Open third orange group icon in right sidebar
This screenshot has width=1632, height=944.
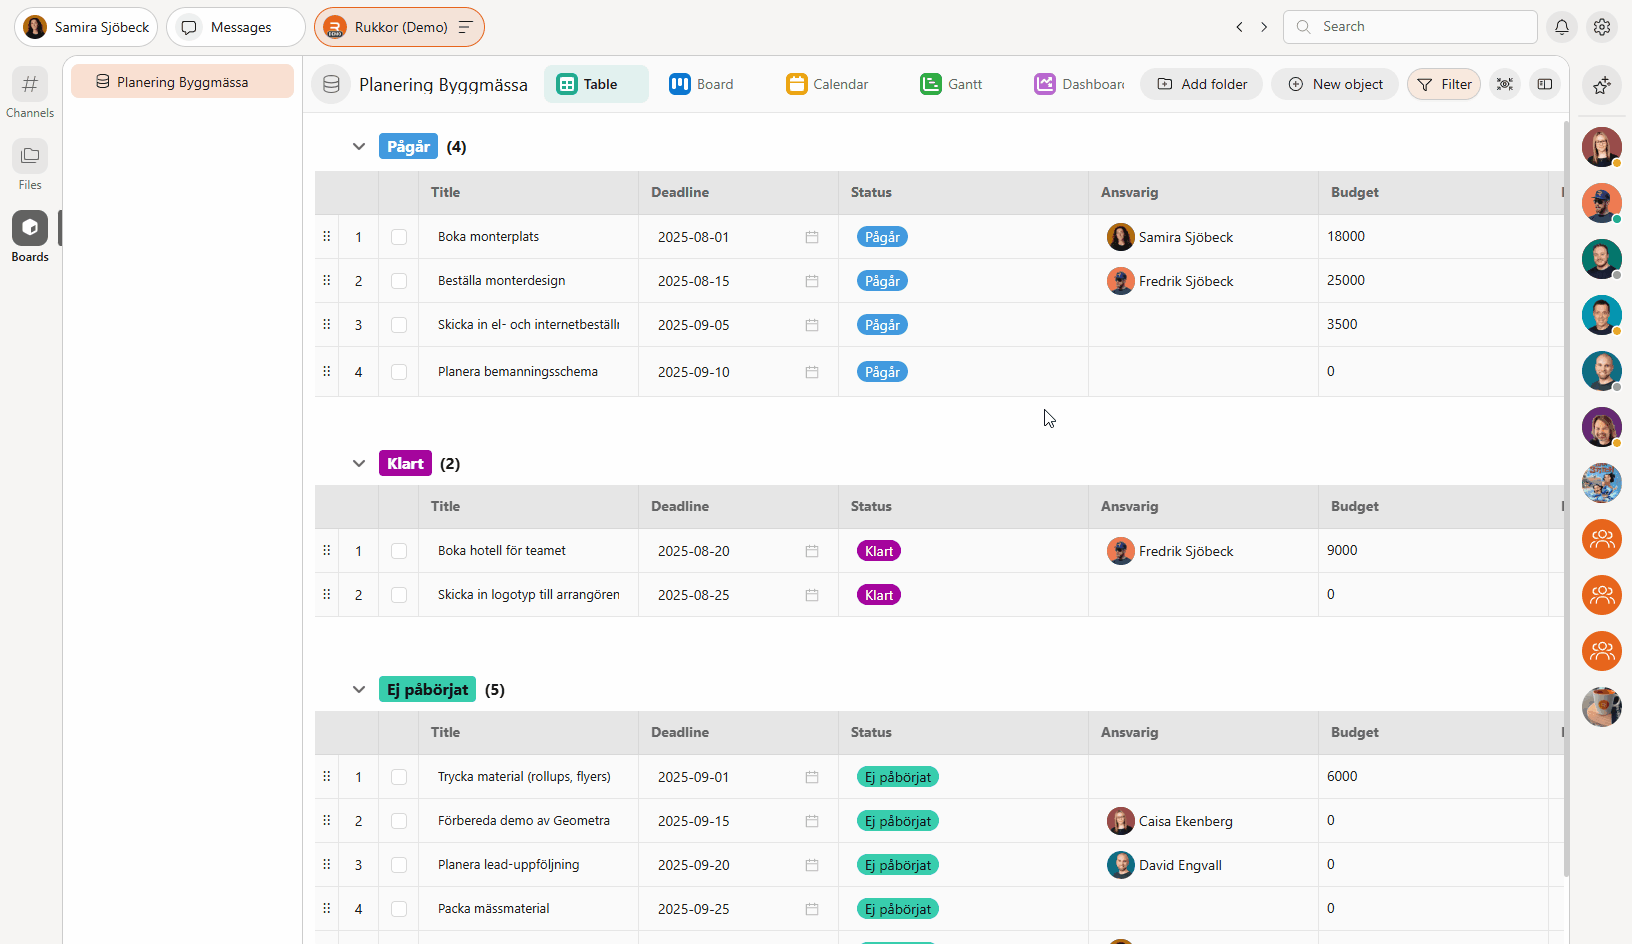point(1602,651)
